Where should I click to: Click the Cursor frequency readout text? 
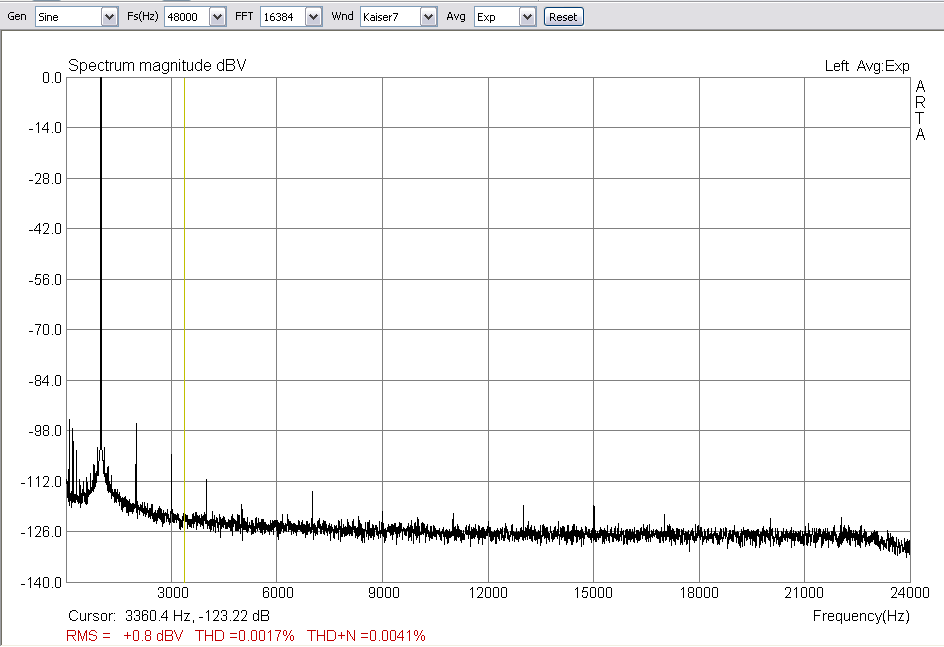tap(168, 616)
